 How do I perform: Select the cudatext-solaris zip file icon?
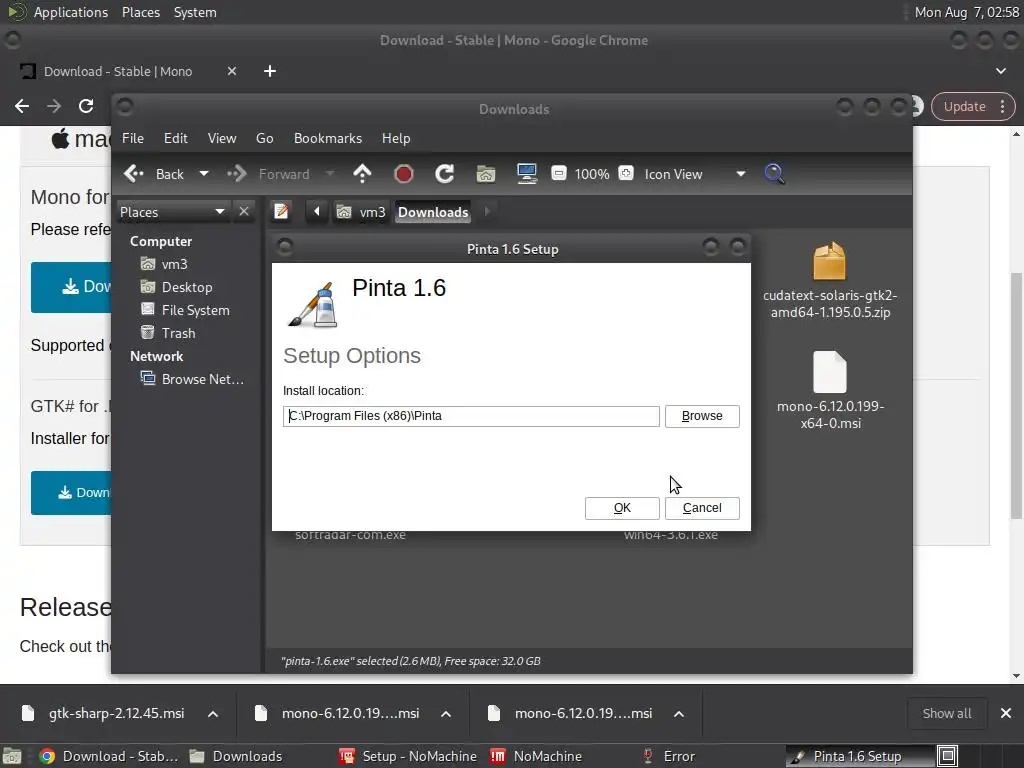[829, 262]
